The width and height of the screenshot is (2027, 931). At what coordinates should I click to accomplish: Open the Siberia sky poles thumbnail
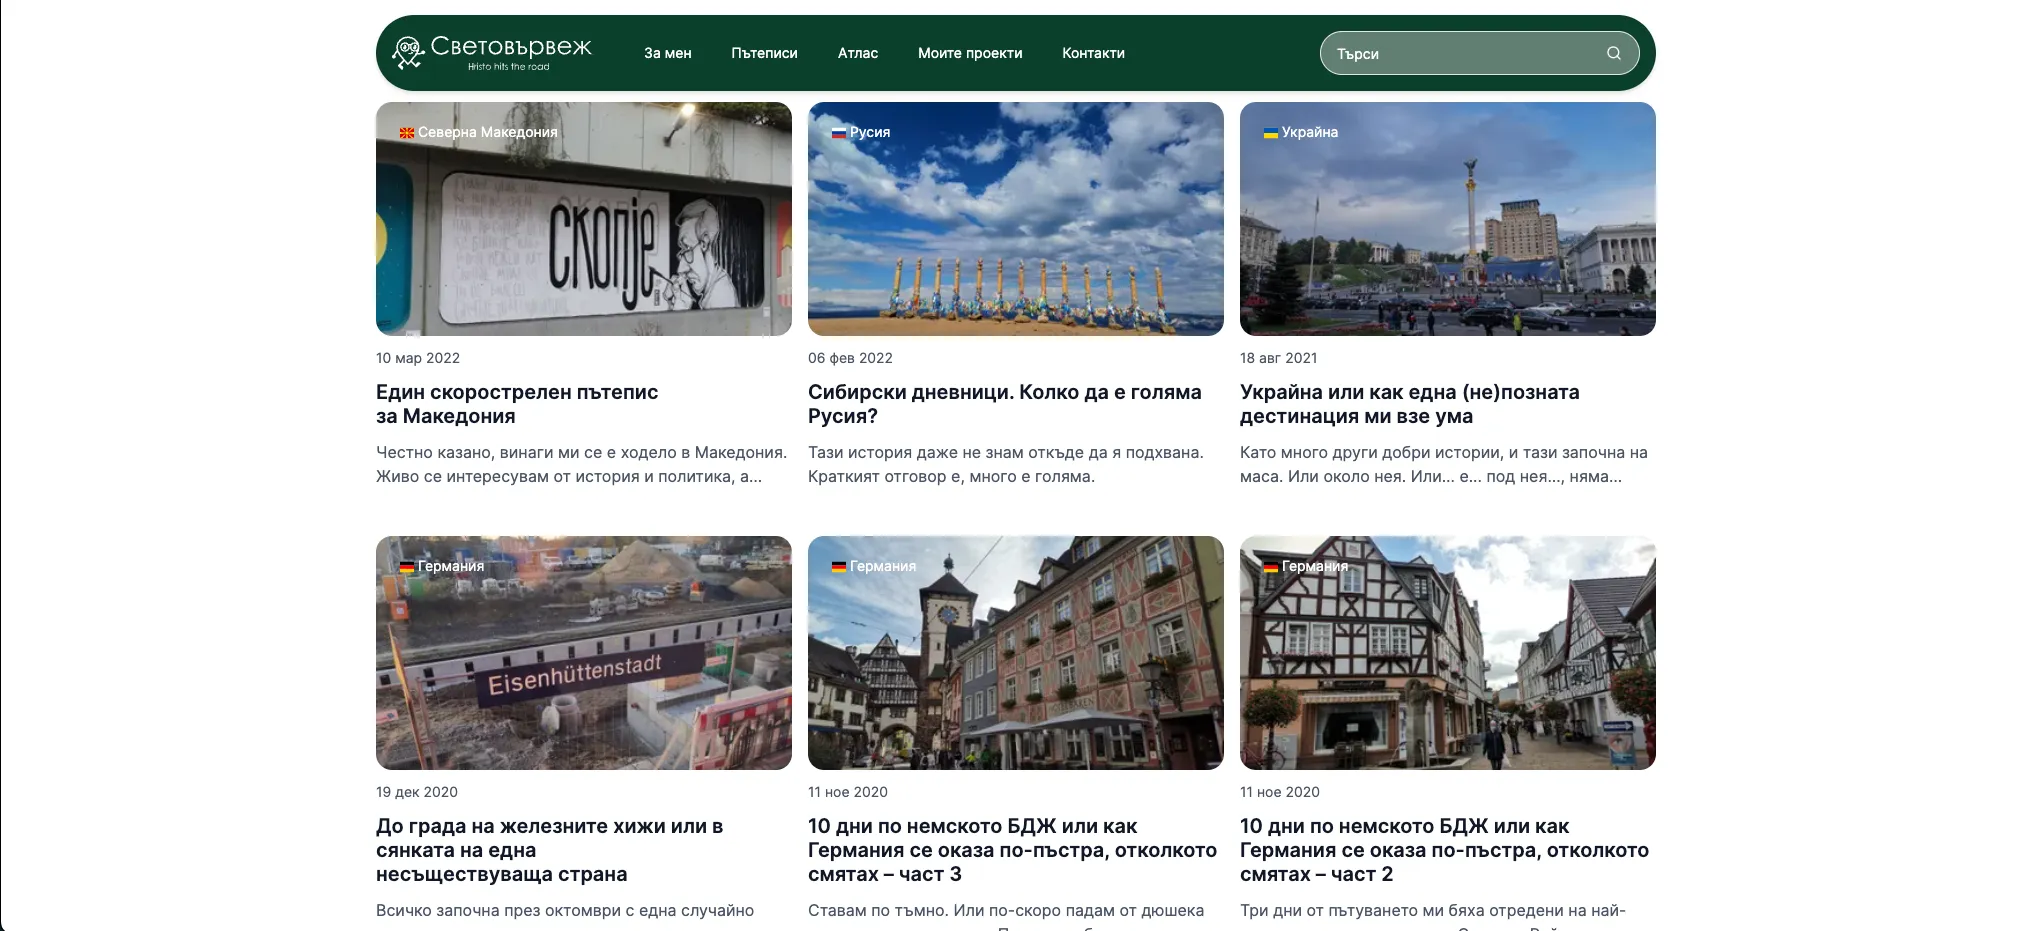click(x=1016, y=219)
